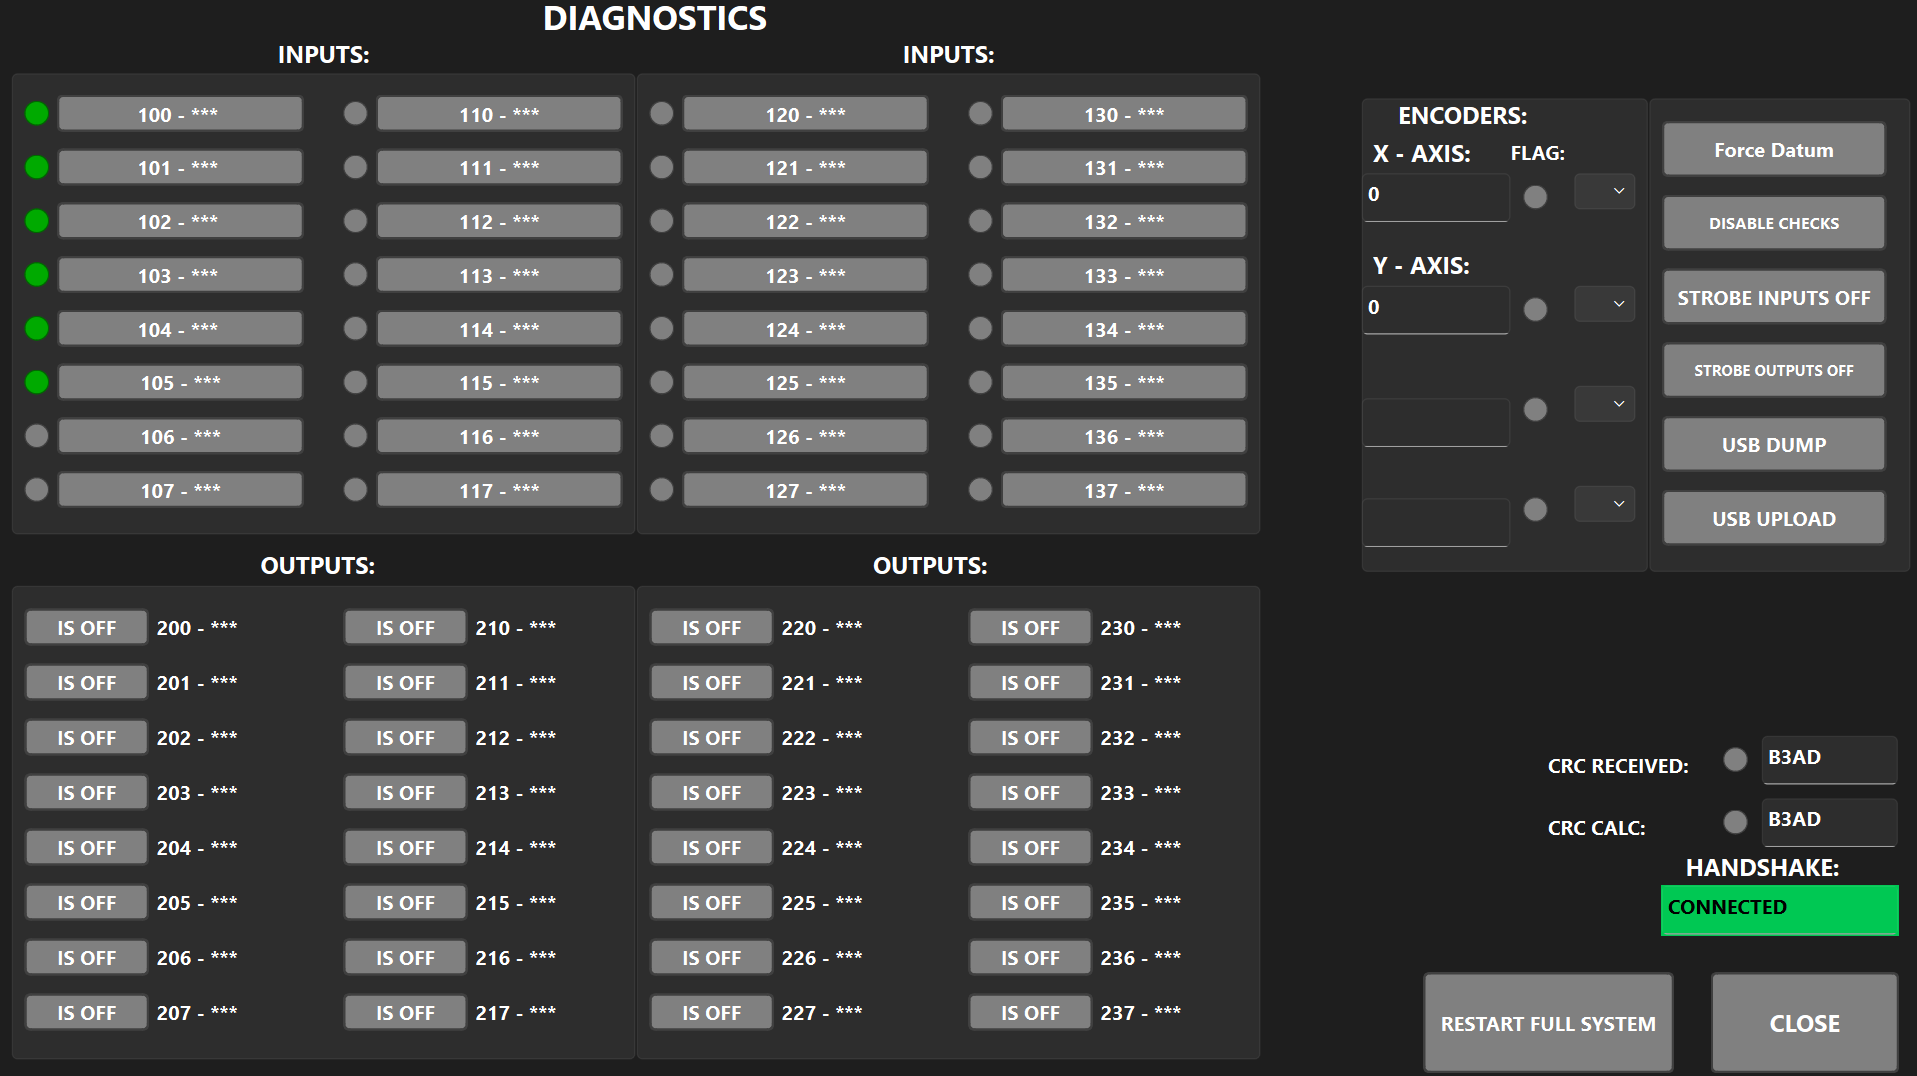Click DISABLE CHECKS button
The width and height of the screenshot is (1917, 1076).
pos(1774,223)
